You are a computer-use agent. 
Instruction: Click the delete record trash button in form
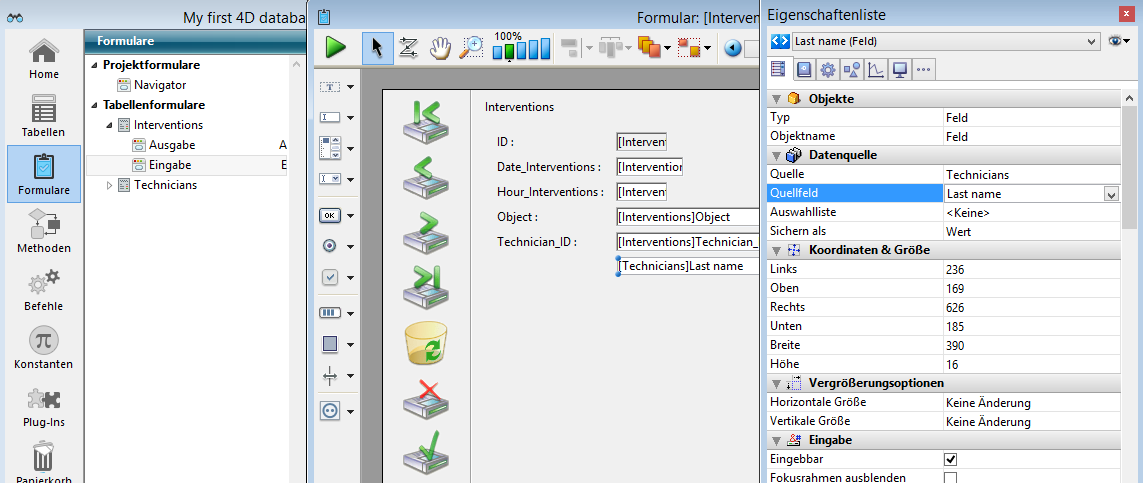pos(427,344)
